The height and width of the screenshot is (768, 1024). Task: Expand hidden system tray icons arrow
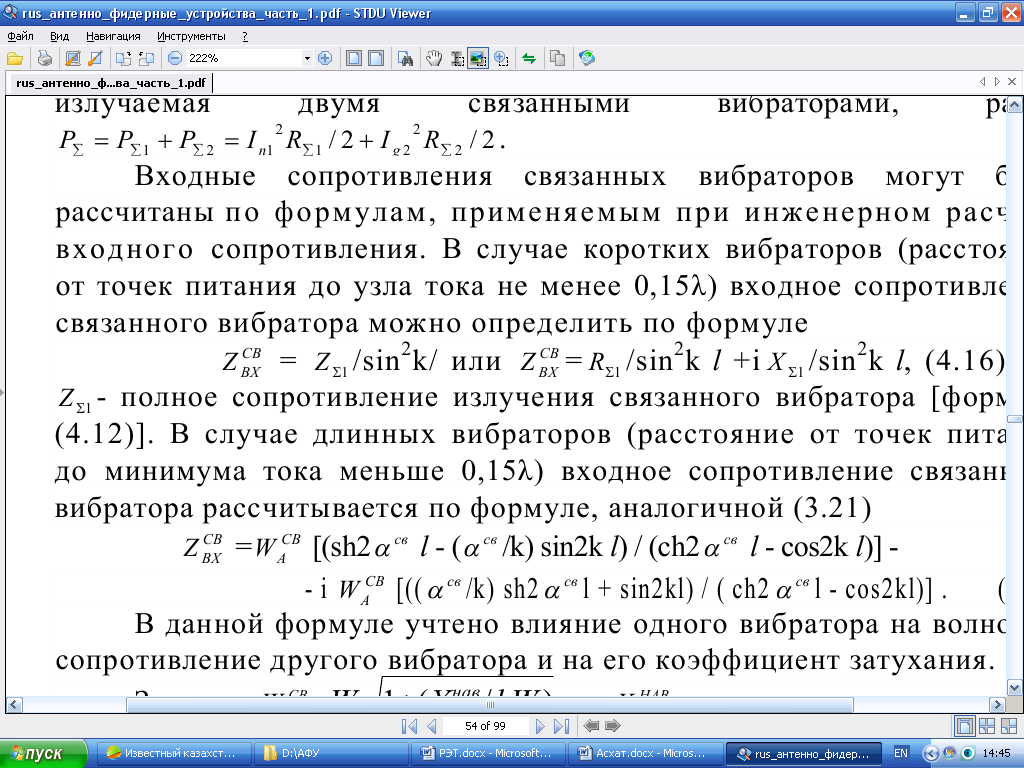[931, 753]
